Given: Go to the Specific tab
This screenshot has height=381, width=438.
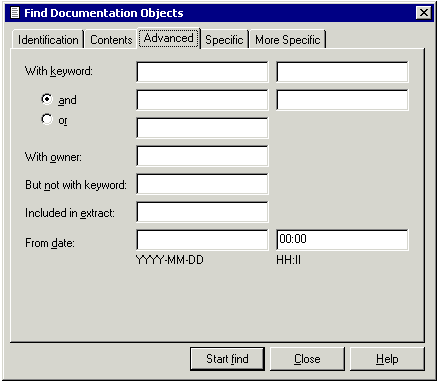Looking at the screenshot, I should (x=224, y=40).
